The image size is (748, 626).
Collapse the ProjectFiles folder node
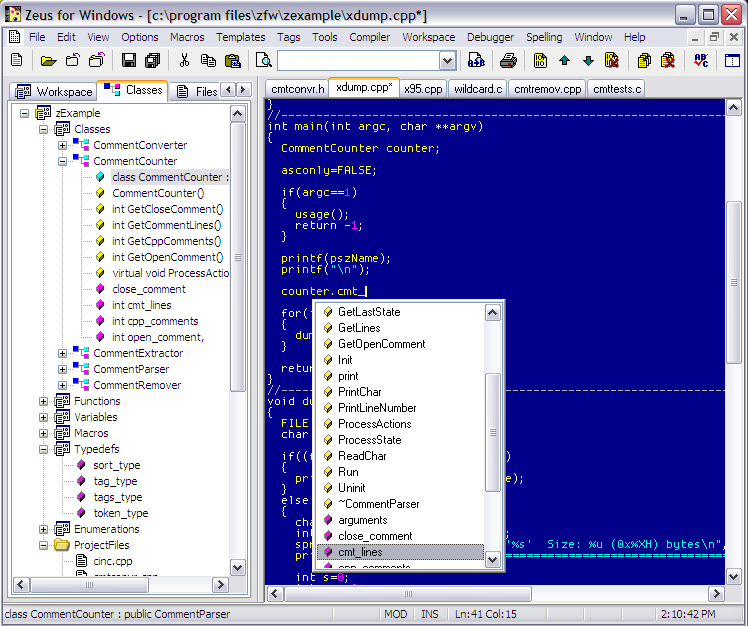[x=43, y=545]
